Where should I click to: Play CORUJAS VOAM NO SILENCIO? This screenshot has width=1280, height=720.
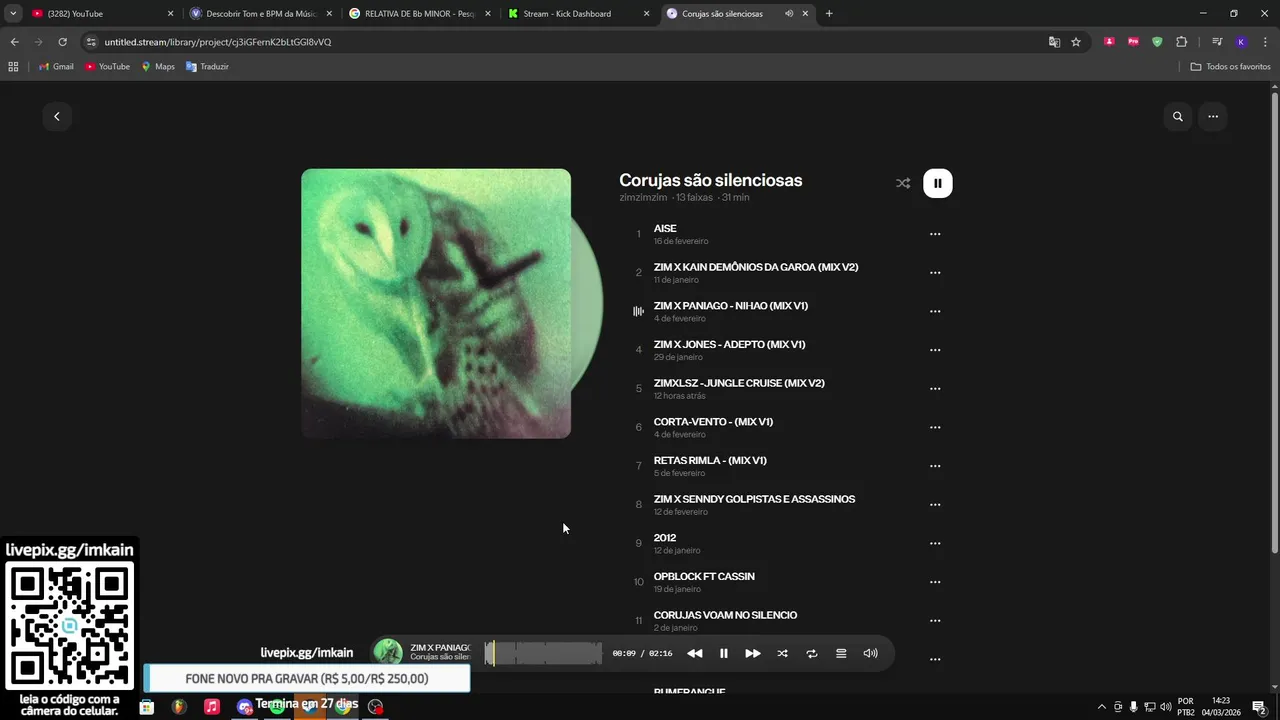point(725,615)
